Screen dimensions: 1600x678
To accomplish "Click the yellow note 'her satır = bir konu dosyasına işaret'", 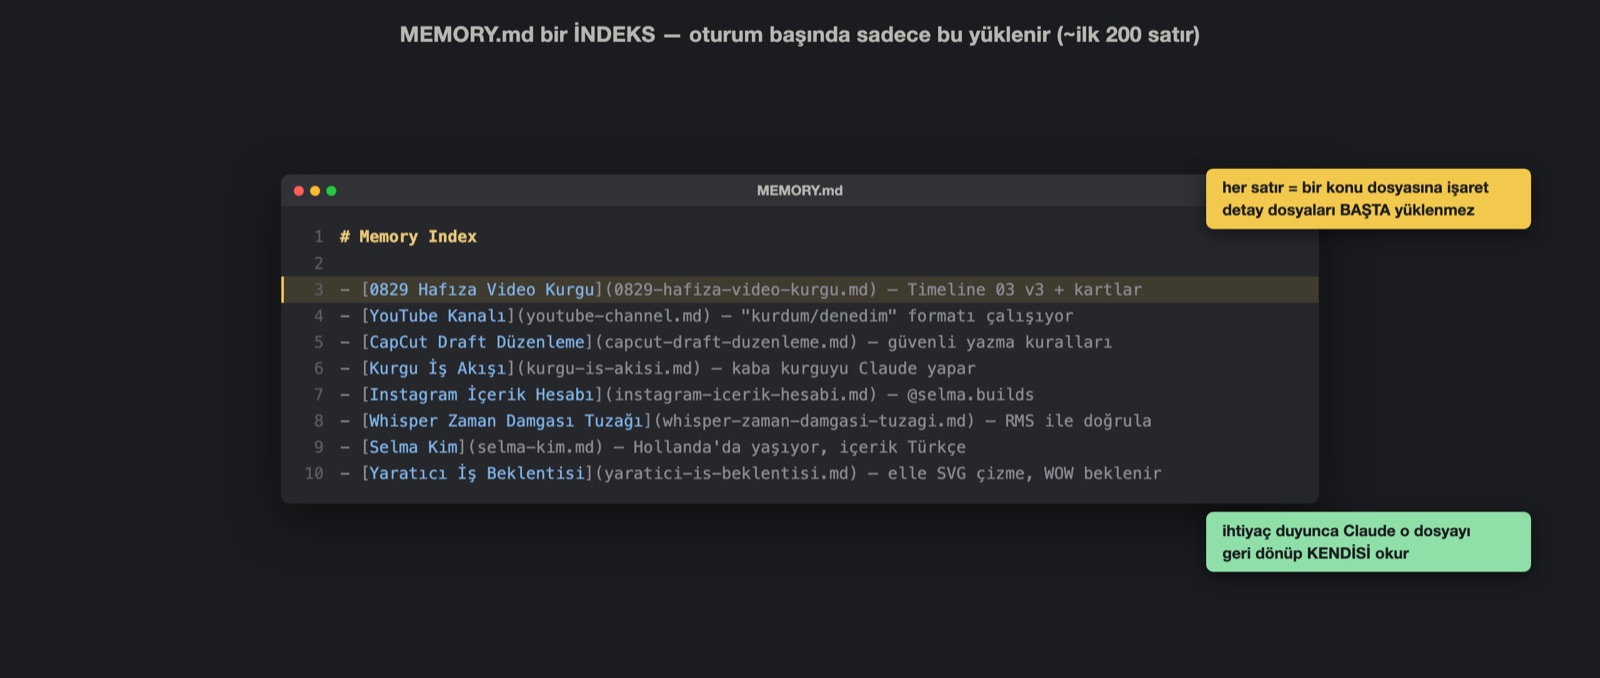I will 1368,199.
